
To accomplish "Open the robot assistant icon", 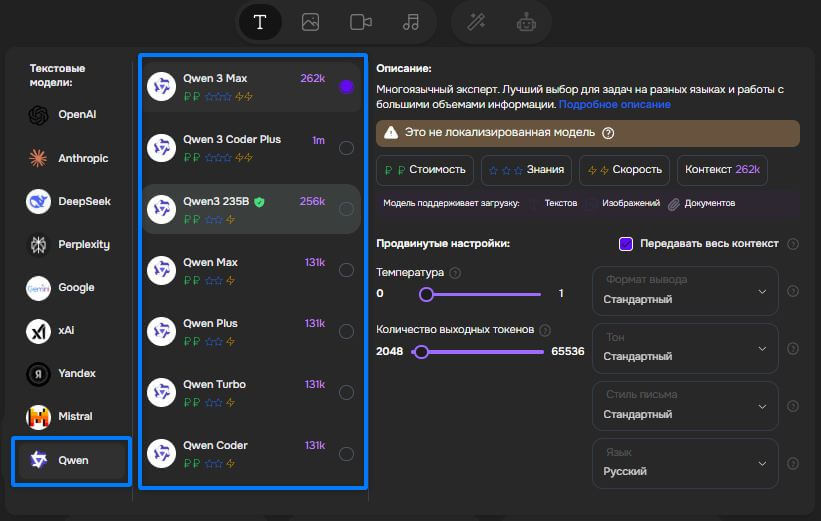I will [x=526, y=22].
